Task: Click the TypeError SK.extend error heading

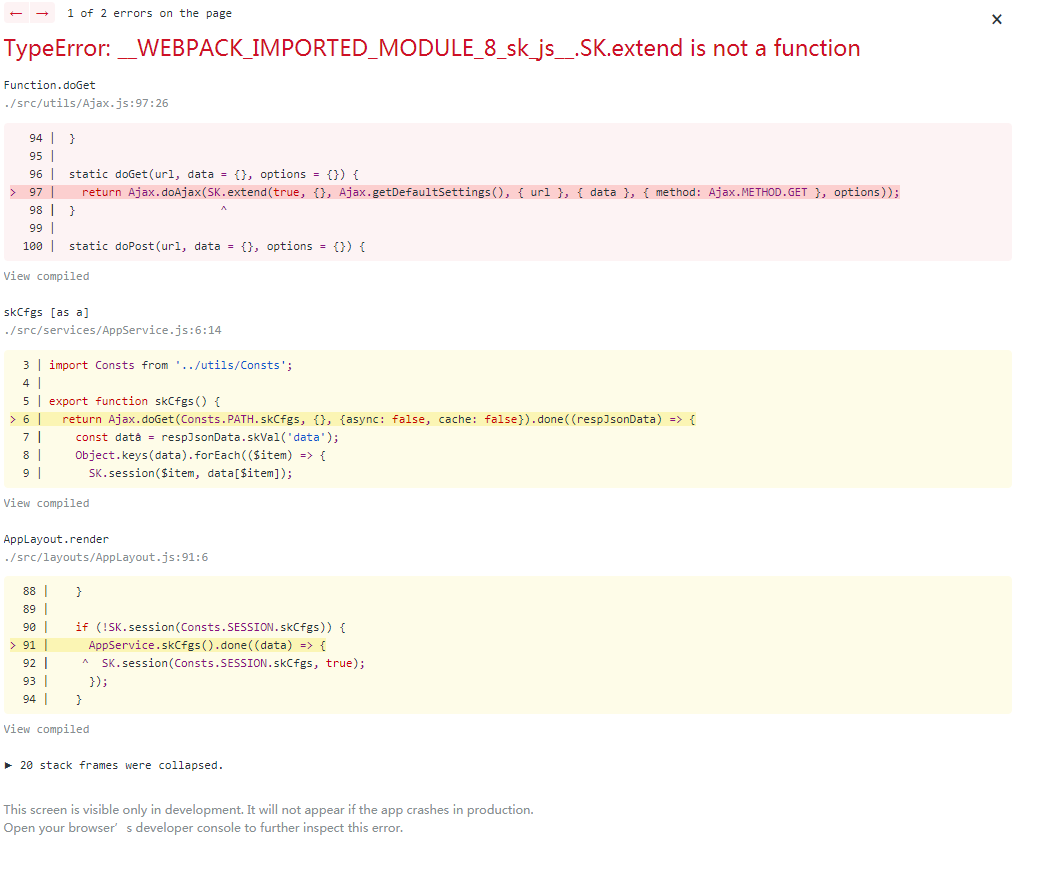Action: (430, 48)
